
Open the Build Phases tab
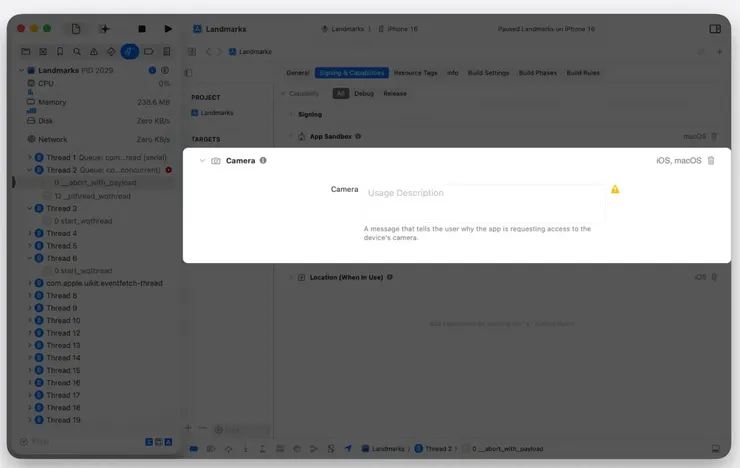(x=538, y=73)
